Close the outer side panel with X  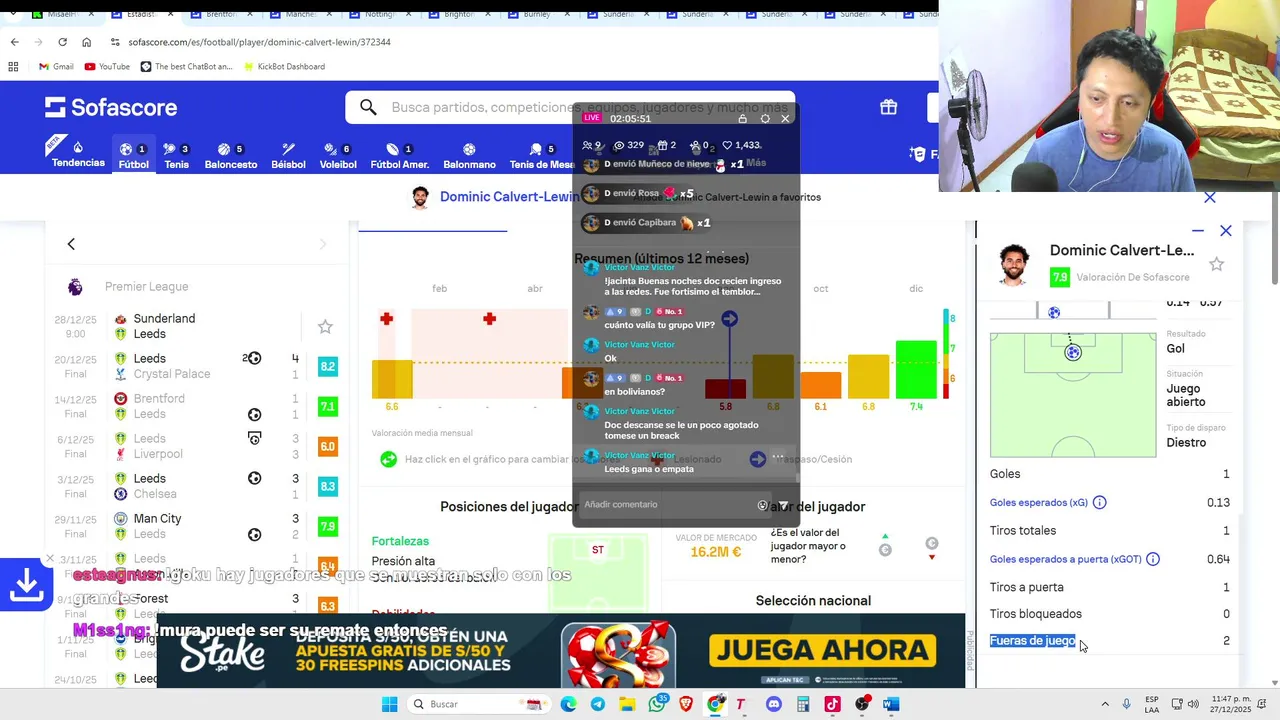pos(1210,198)
